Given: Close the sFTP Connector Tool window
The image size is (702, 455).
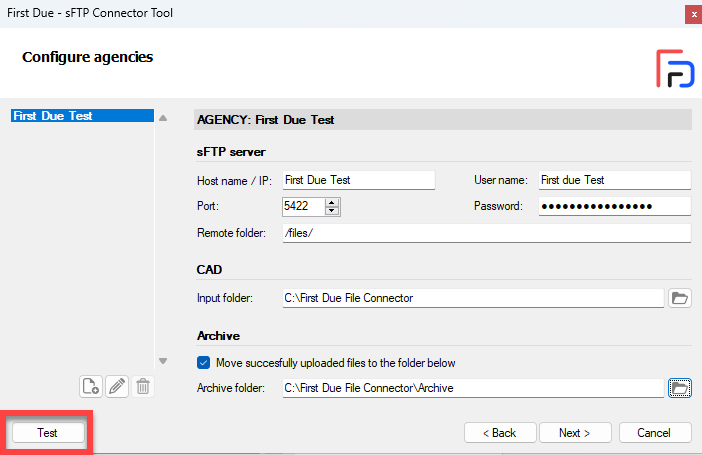Looking at the screenshot, I should [693, 15].
